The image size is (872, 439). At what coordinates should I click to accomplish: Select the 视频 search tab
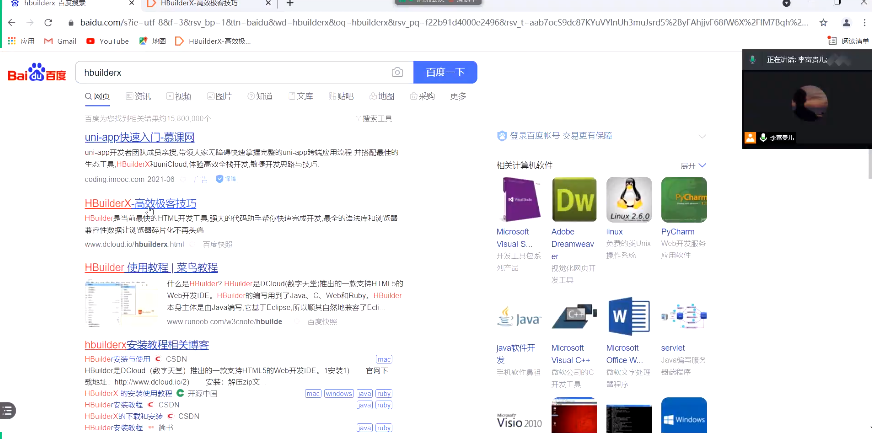click(179, 96)
